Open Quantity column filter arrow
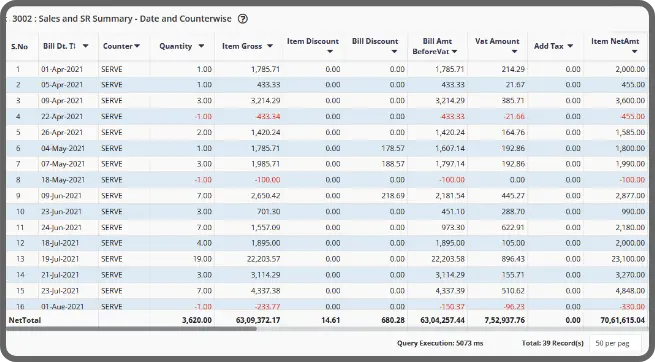Viewport: 655px width, 362px height. (x=201, y=46)
